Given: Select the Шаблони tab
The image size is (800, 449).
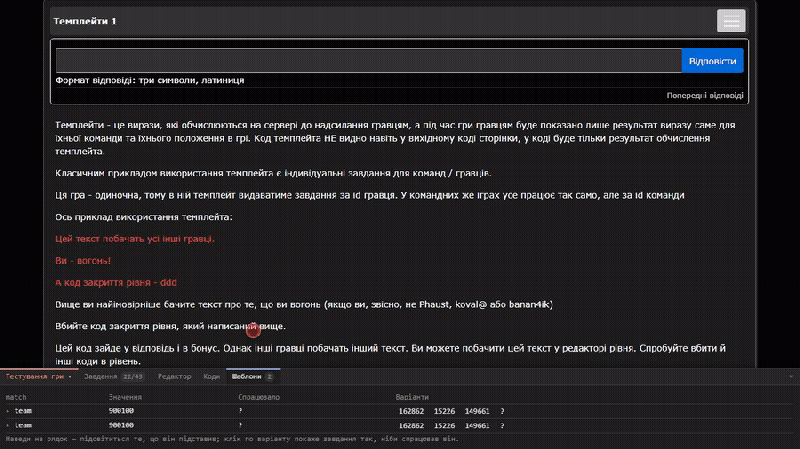Looking at the screenshot, I should coord(253,377).
